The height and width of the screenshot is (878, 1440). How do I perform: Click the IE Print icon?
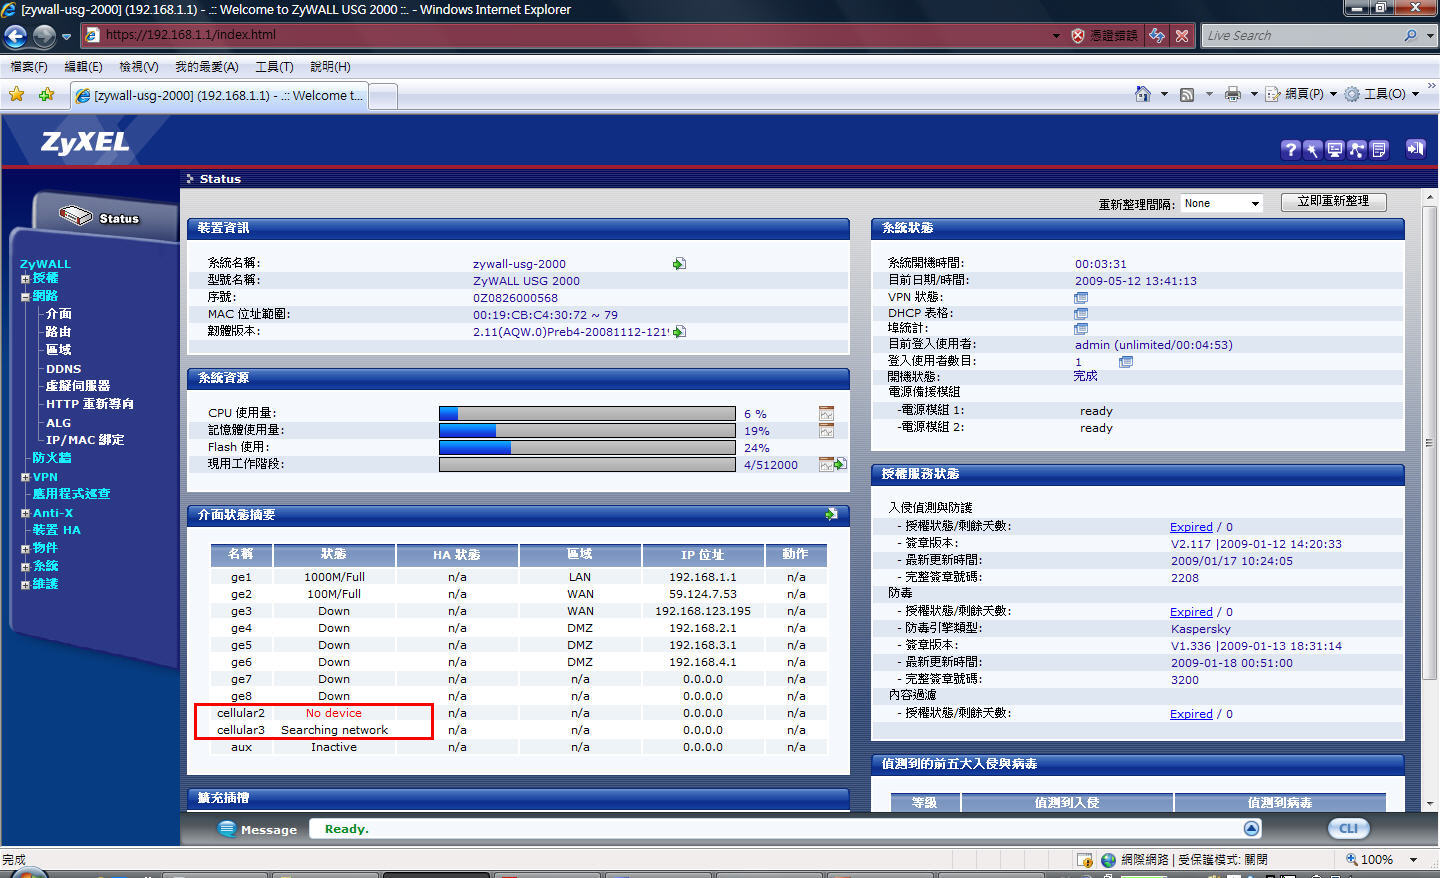pyautogui.click(x=1233, y=94)
